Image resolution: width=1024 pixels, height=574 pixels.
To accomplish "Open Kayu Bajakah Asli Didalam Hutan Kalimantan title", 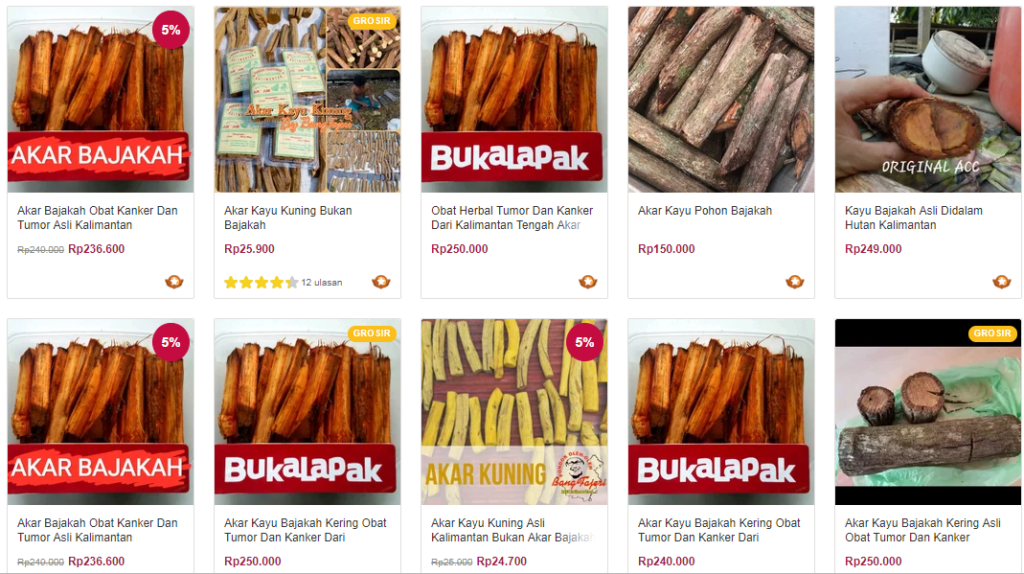I will pos(913,217).
